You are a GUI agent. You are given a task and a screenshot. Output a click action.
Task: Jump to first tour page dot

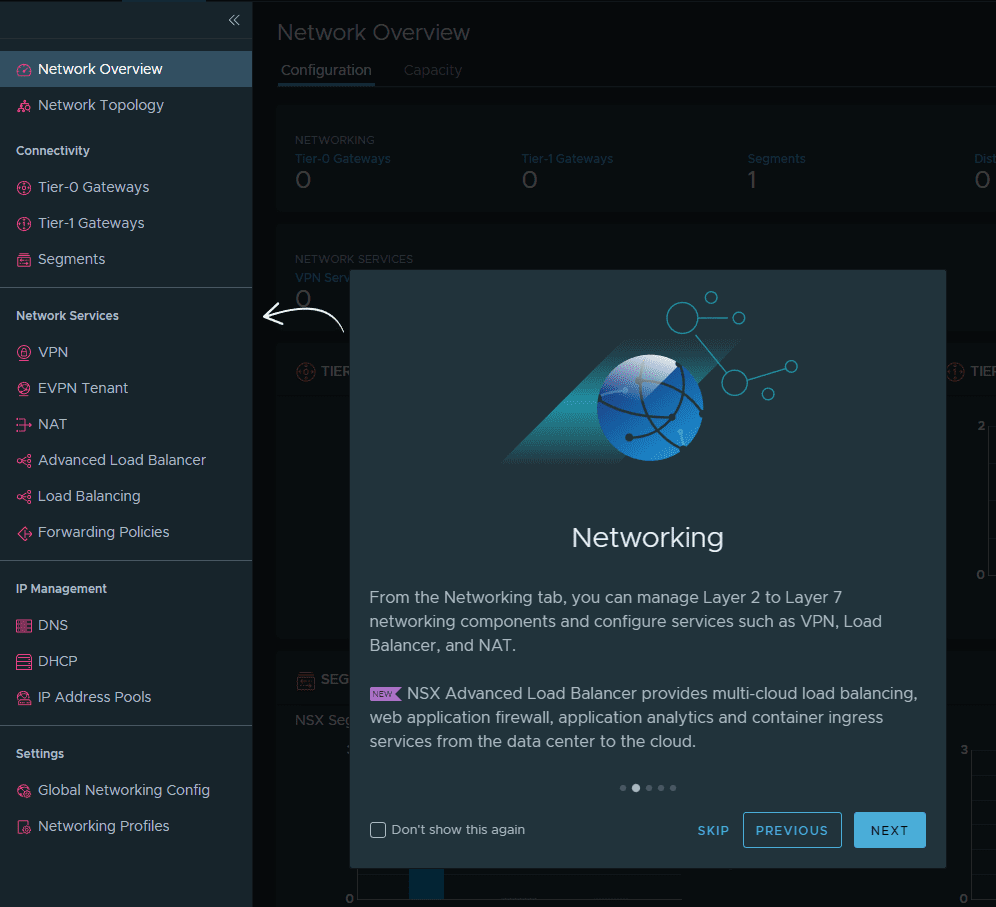(x=622, y=788)
